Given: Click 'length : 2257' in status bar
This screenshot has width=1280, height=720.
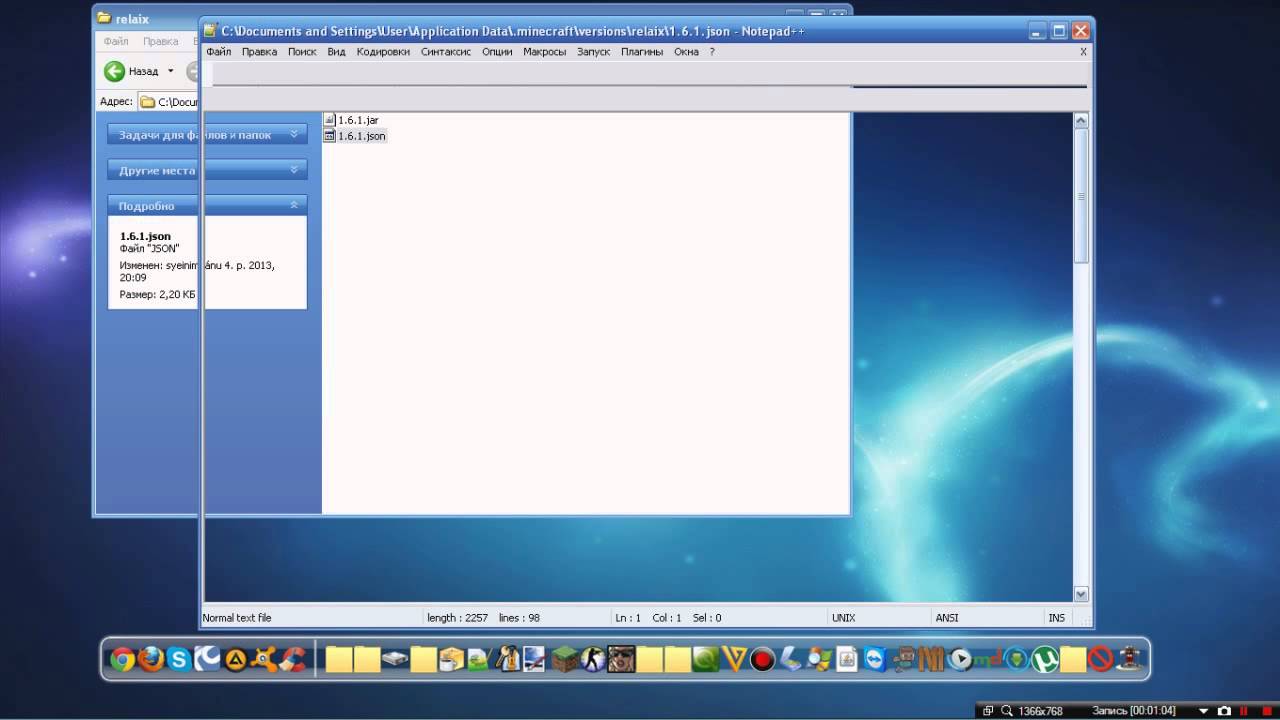Looking at the screenshot, I should point(458,618).
